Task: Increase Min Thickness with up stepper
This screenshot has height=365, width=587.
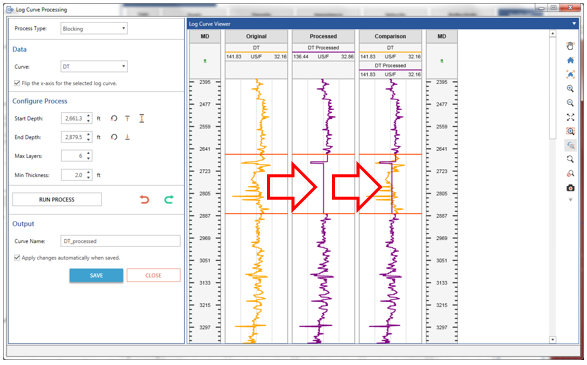Action: (x=89, y=172)
